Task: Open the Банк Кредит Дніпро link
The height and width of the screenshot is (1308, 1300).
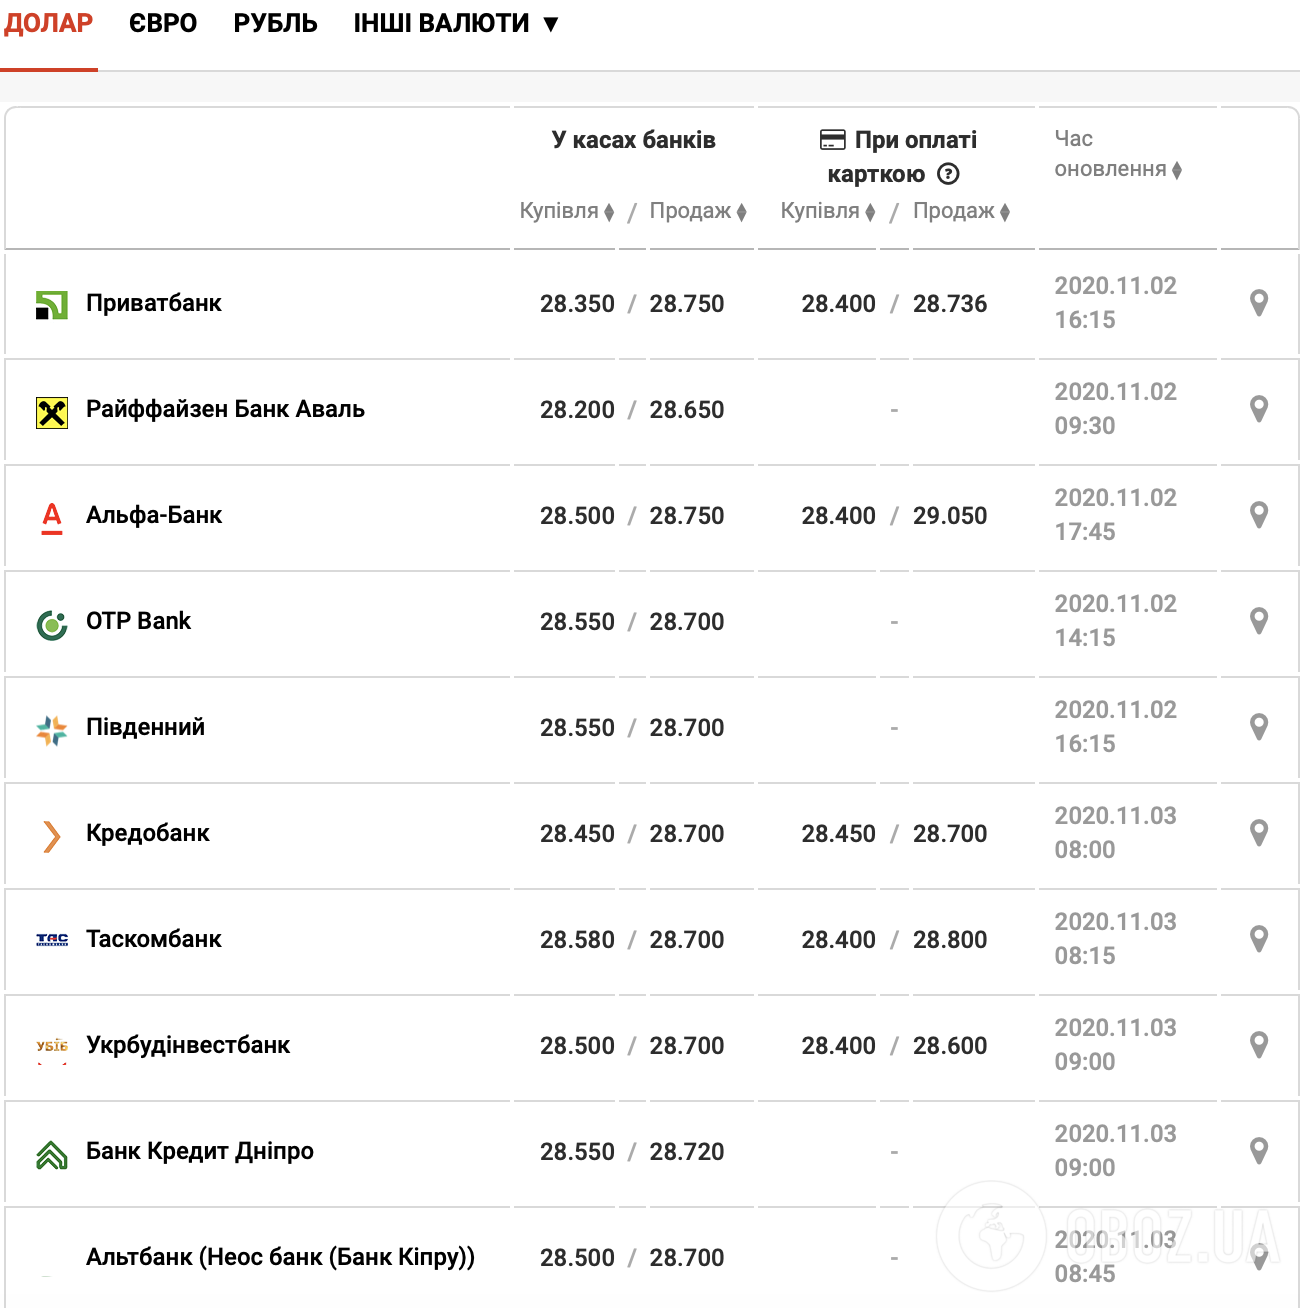Action: coord(200,1151)
